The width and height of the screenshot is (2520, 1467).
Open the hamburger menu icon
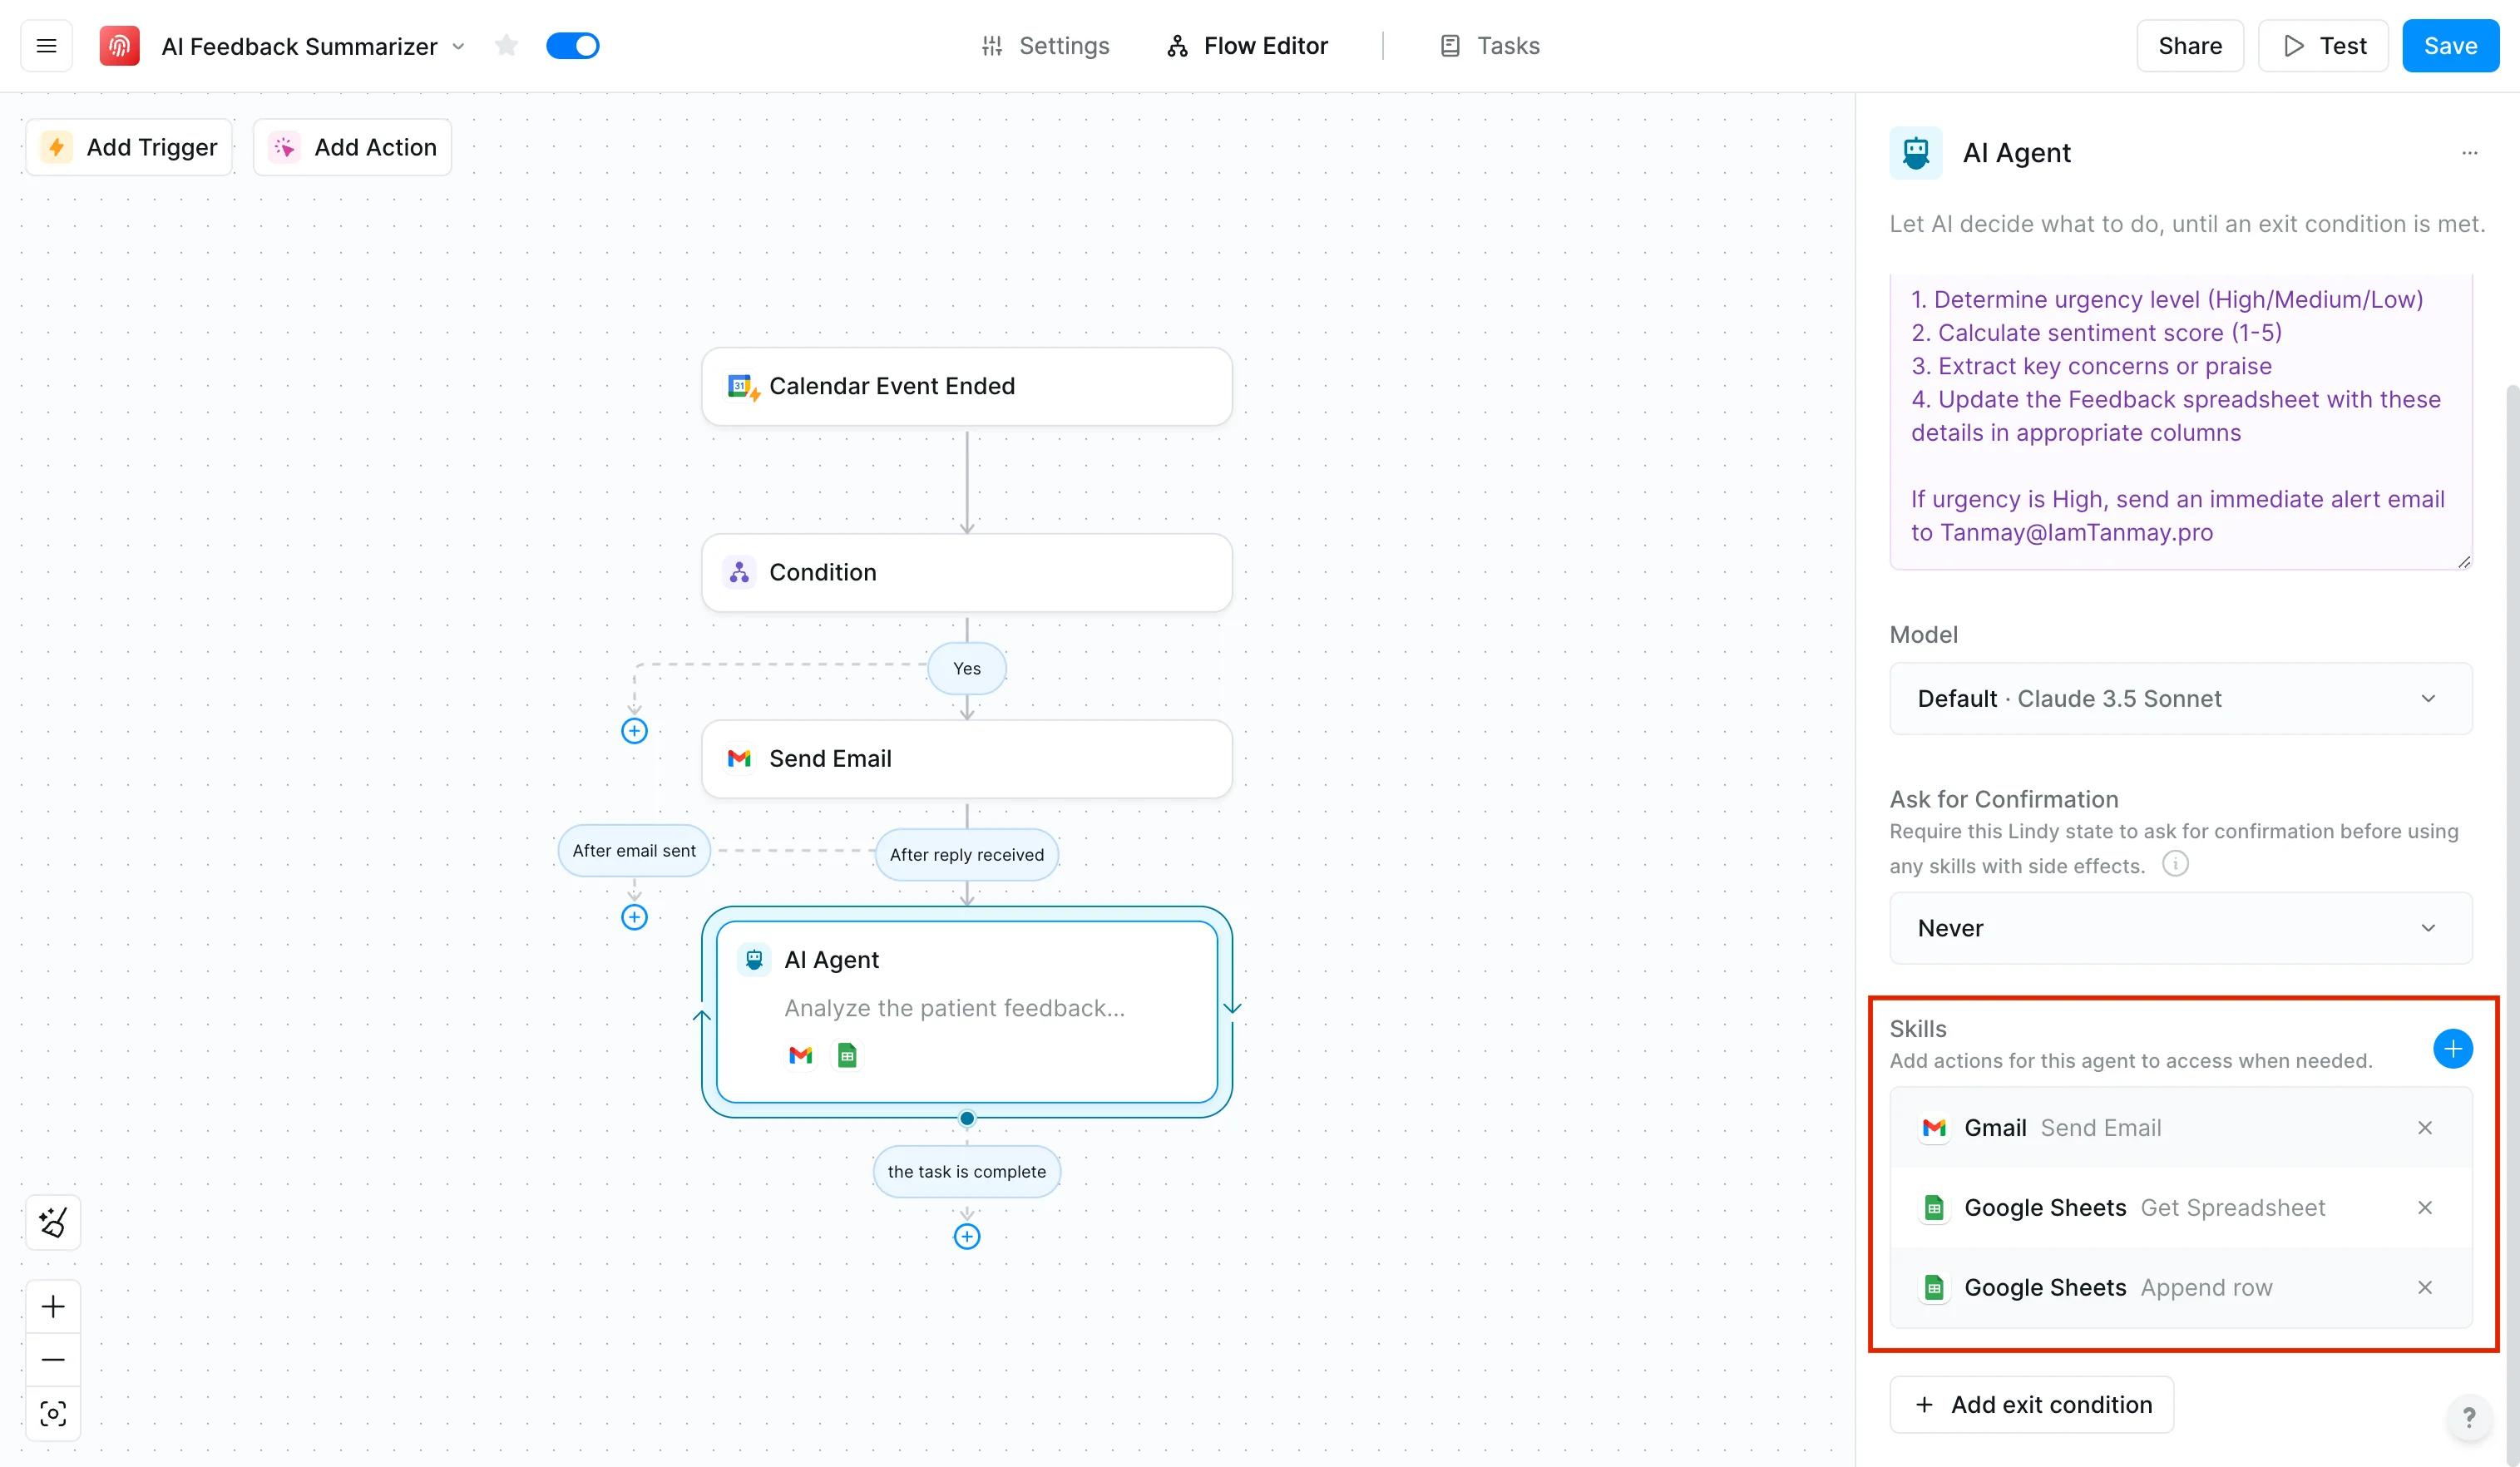[x=46, y=46]
